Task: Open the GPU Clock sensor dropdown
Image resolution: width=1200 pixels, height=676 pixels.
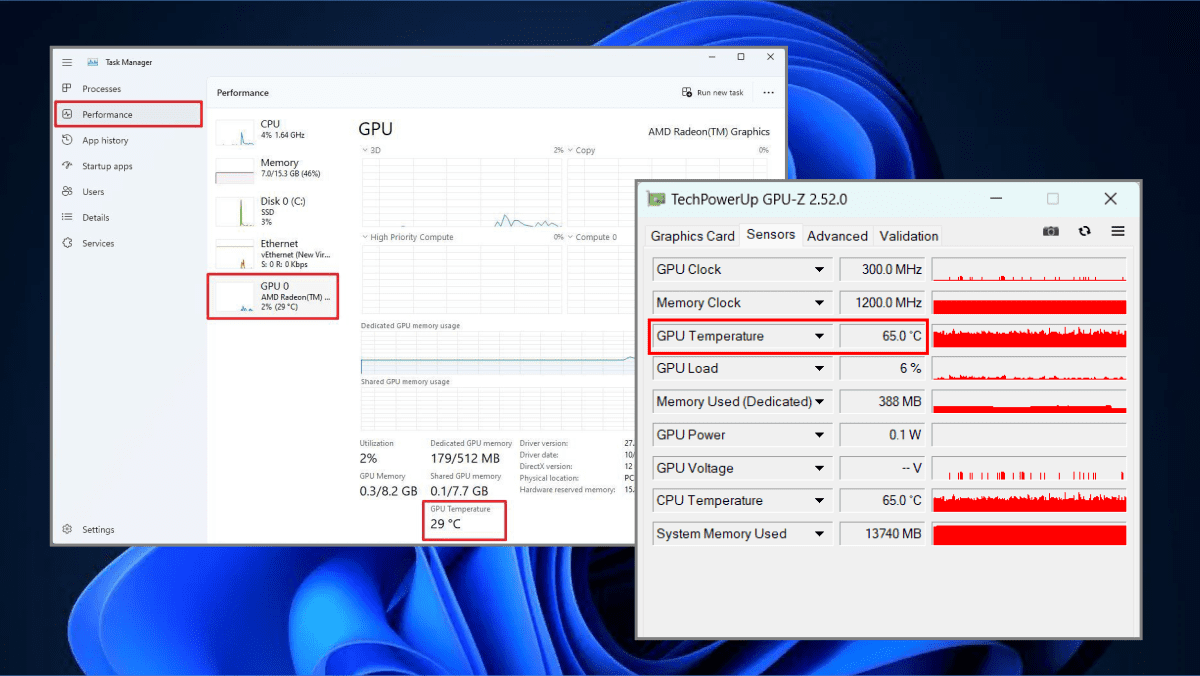Action: click(818, 269)
